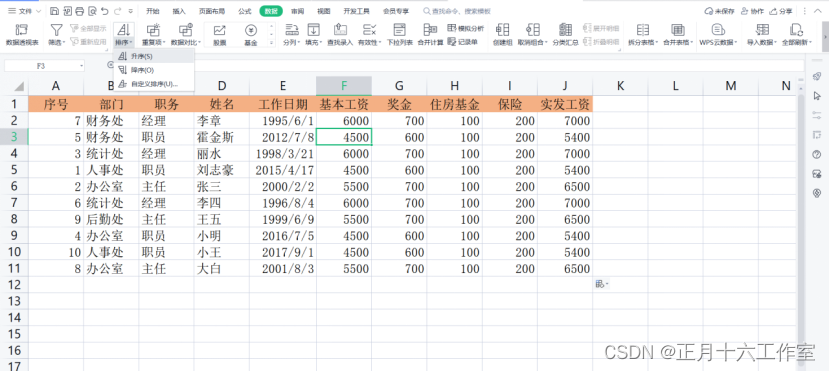The height and width of the screenshot is (371, 830).
Task: Switch to the 审阅 ribbon tab
Action: coord(297,11)
